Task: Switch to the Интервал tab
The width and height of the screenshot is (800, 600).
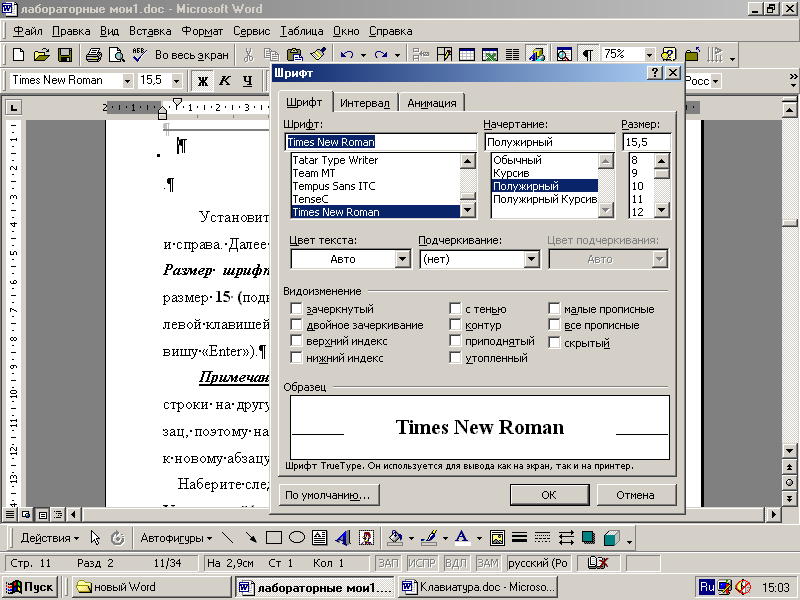Action: click(364, 103)
